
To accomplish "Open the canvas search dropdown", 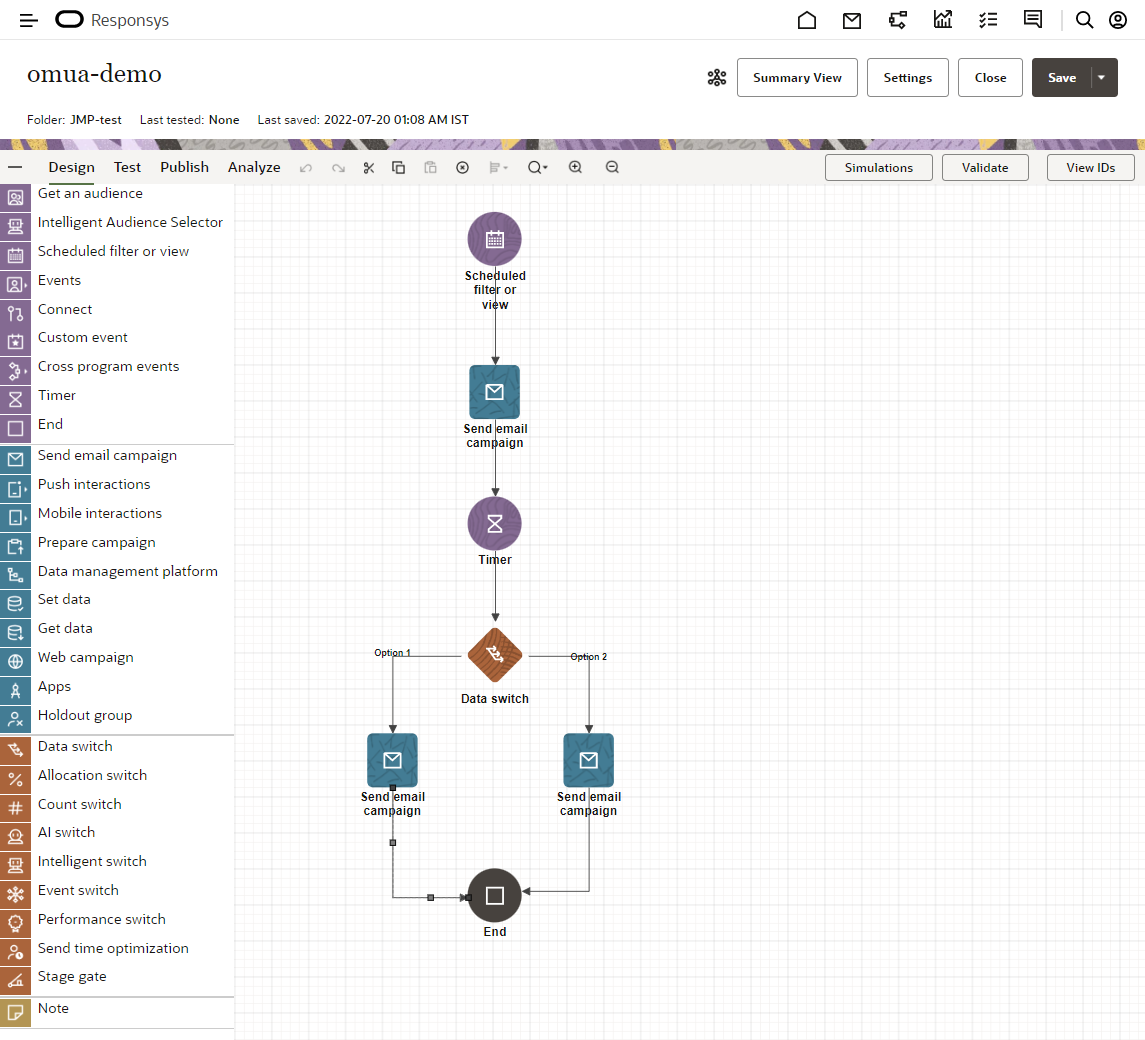I will 537,167.
